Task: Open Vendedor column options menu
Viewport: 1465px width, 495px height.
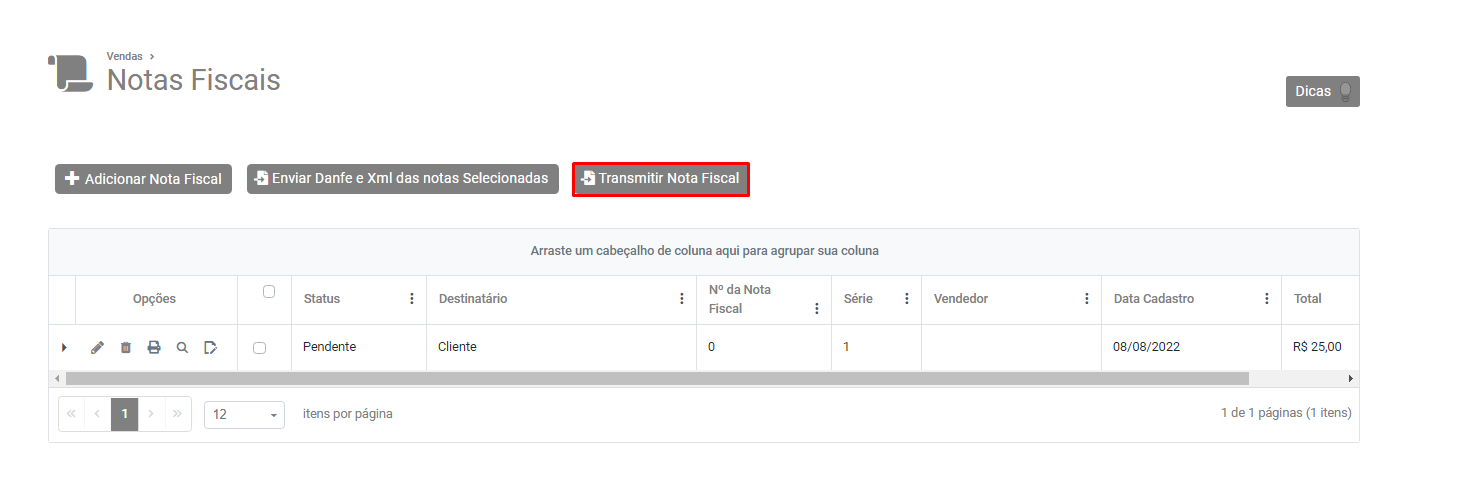Action: coord(1087,299)
